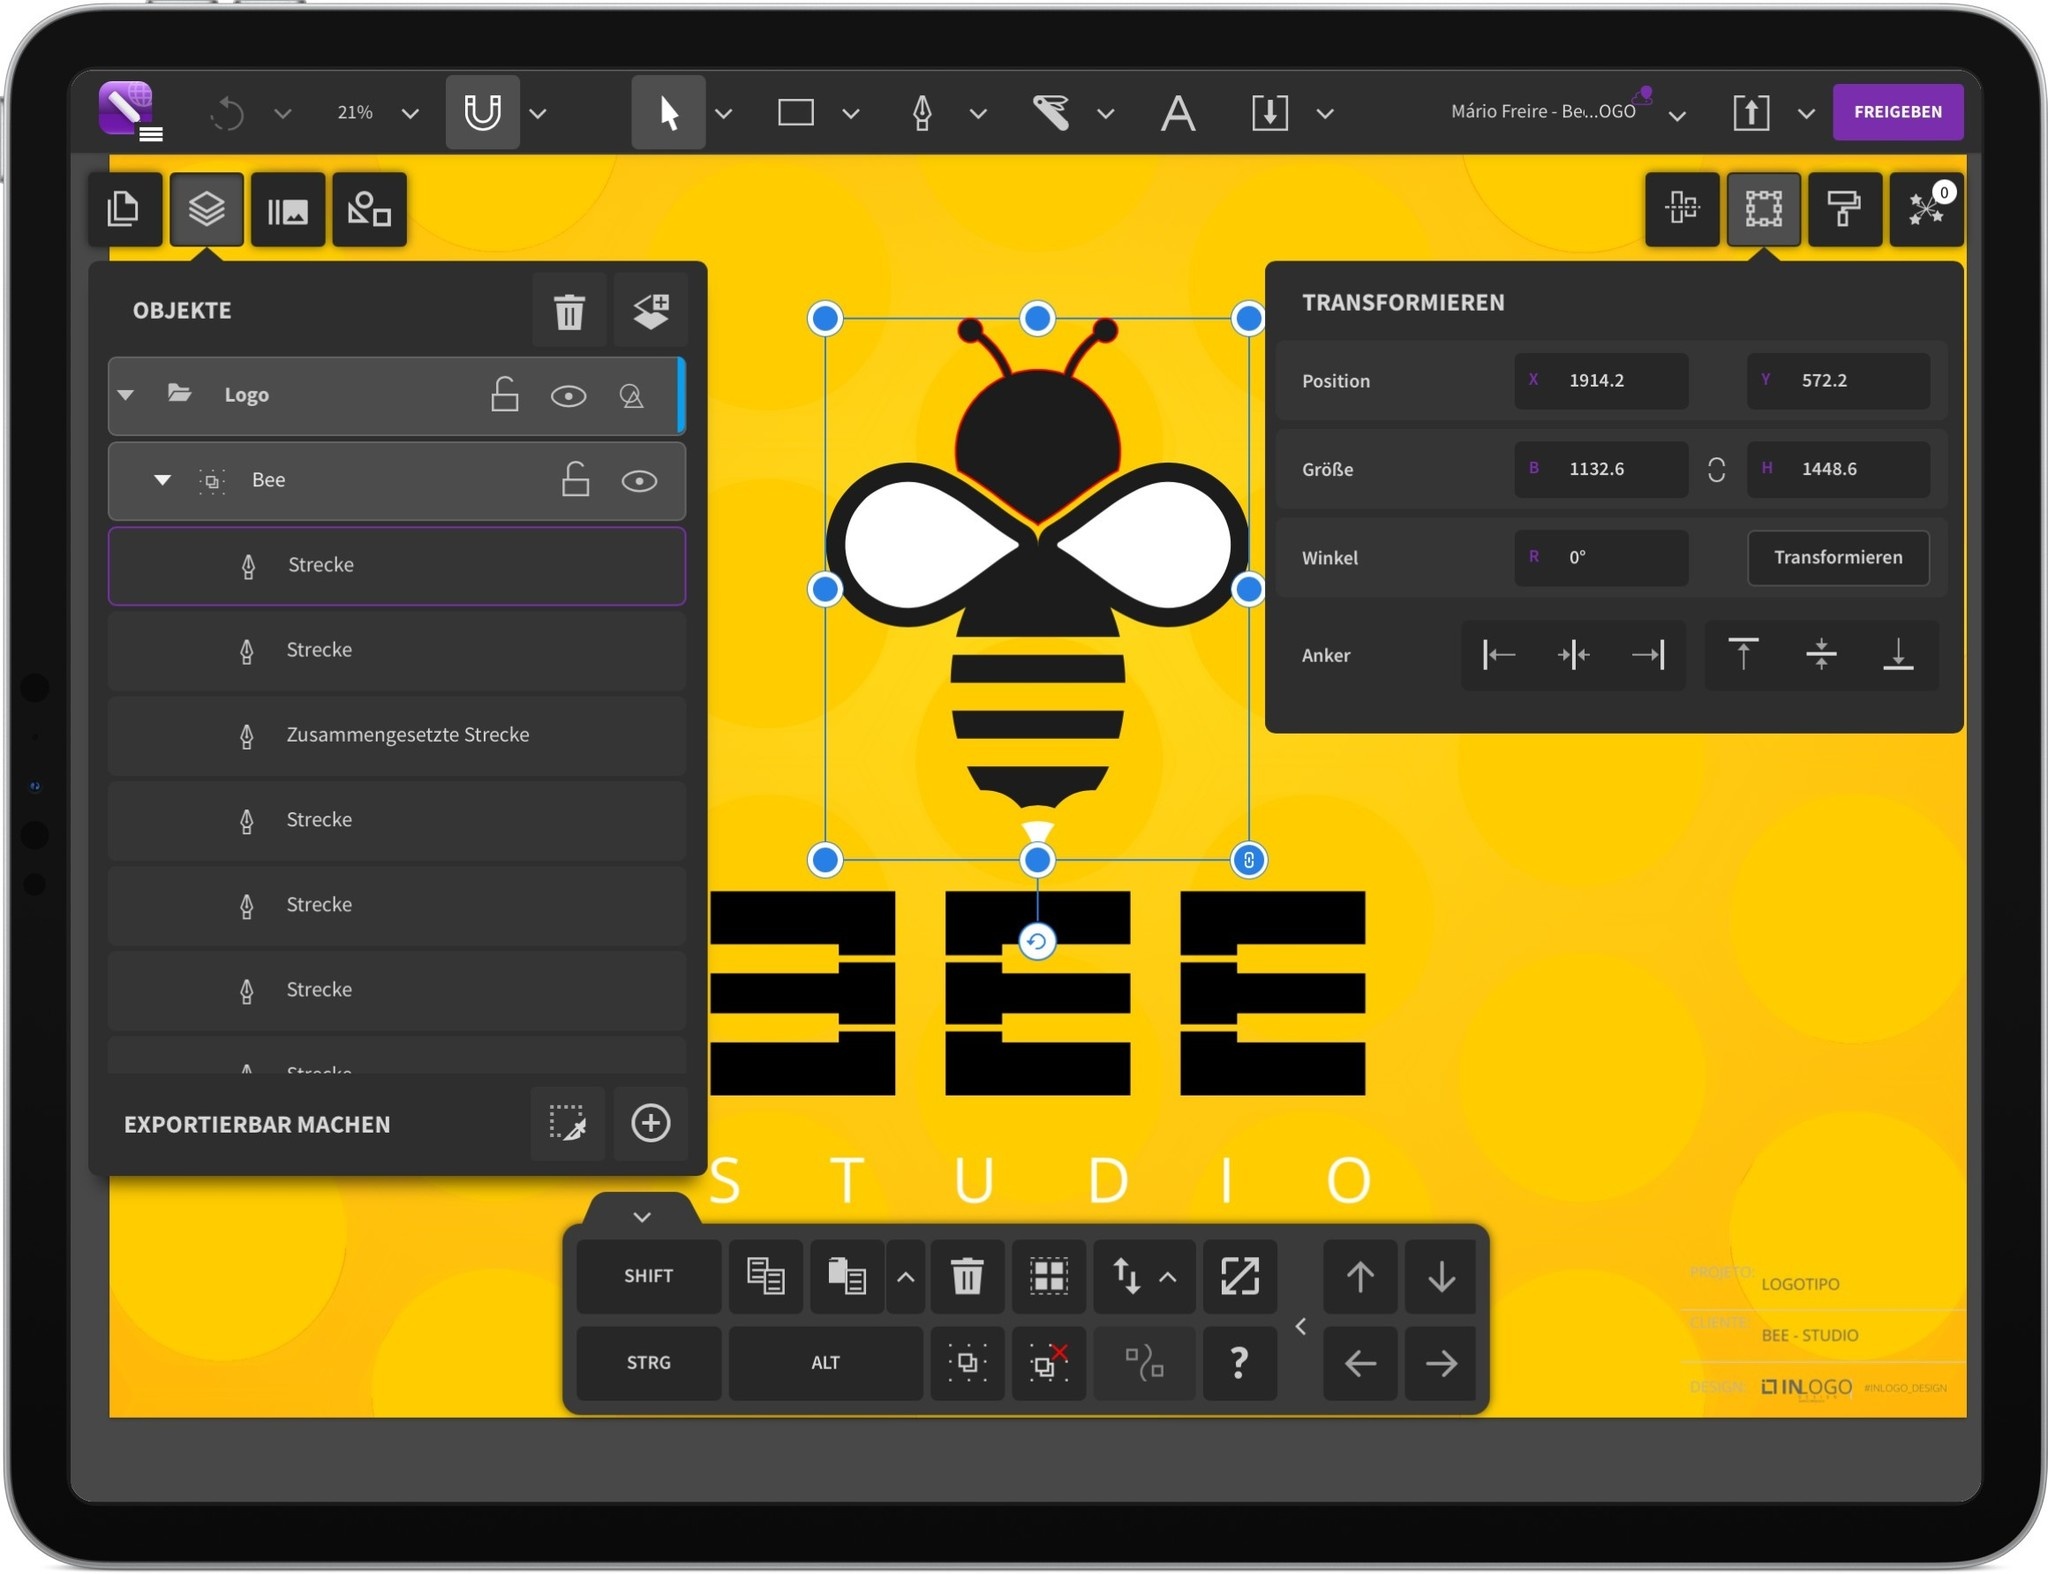The height and width of the screenshot is (1574, 2048).
Task: Switch to the Ebenen layers tab
Action: click(206, 209)
